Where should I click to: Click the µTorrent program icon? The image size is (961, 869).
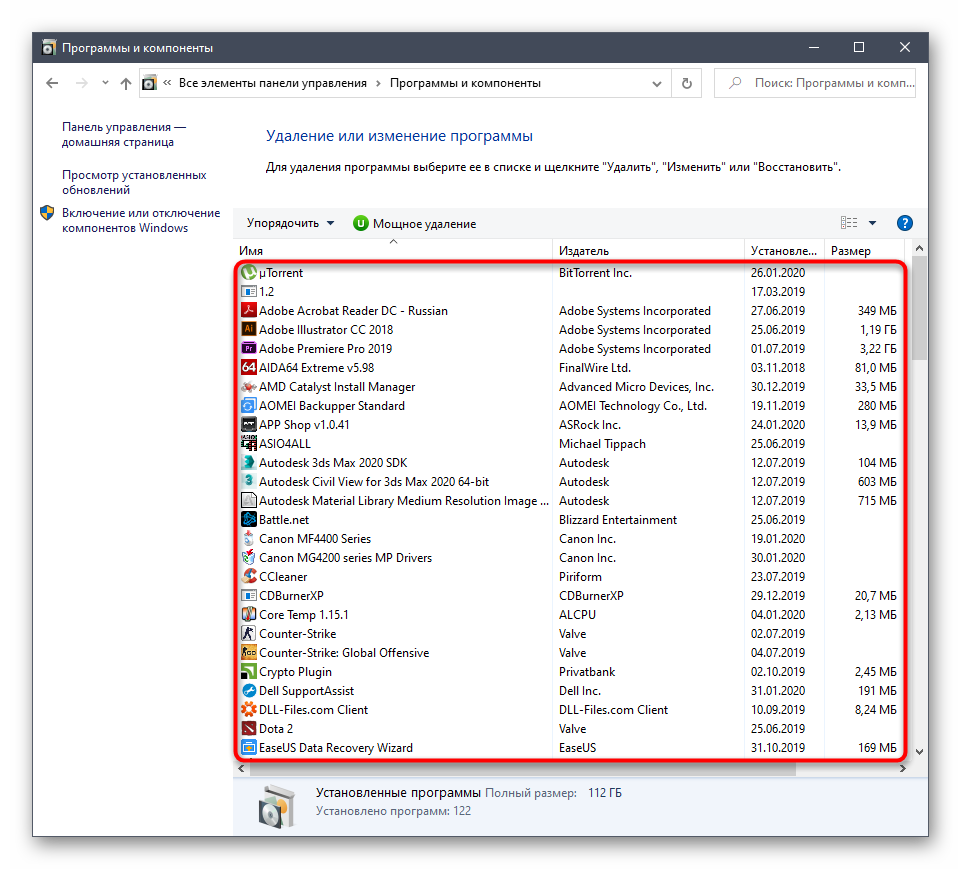click(x=250, y=273)
